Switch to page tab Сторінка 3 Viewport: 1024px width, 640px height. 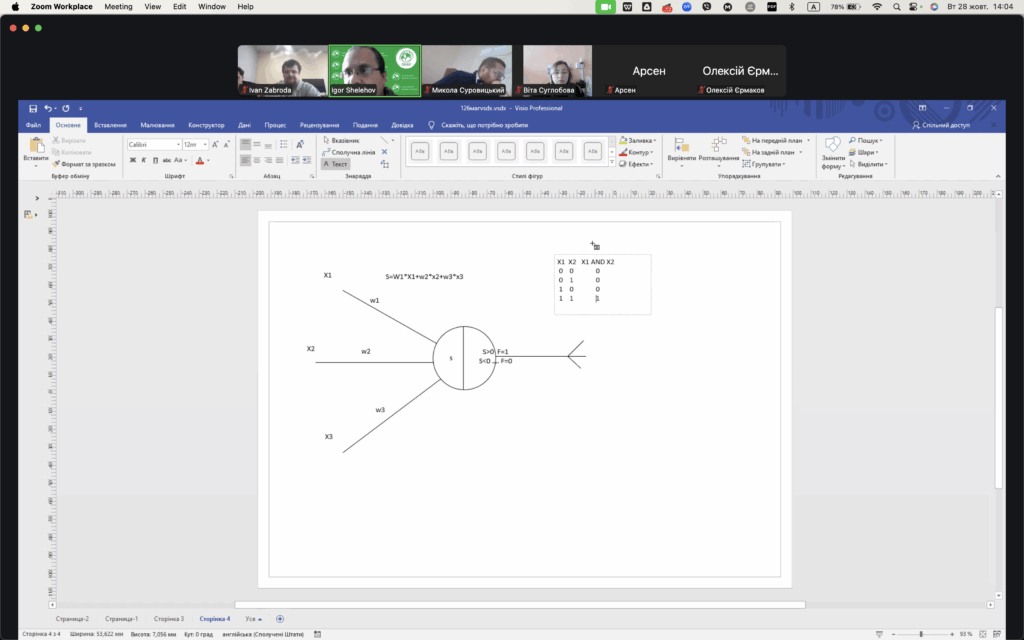pyautogui.click(x=168, y=619)
